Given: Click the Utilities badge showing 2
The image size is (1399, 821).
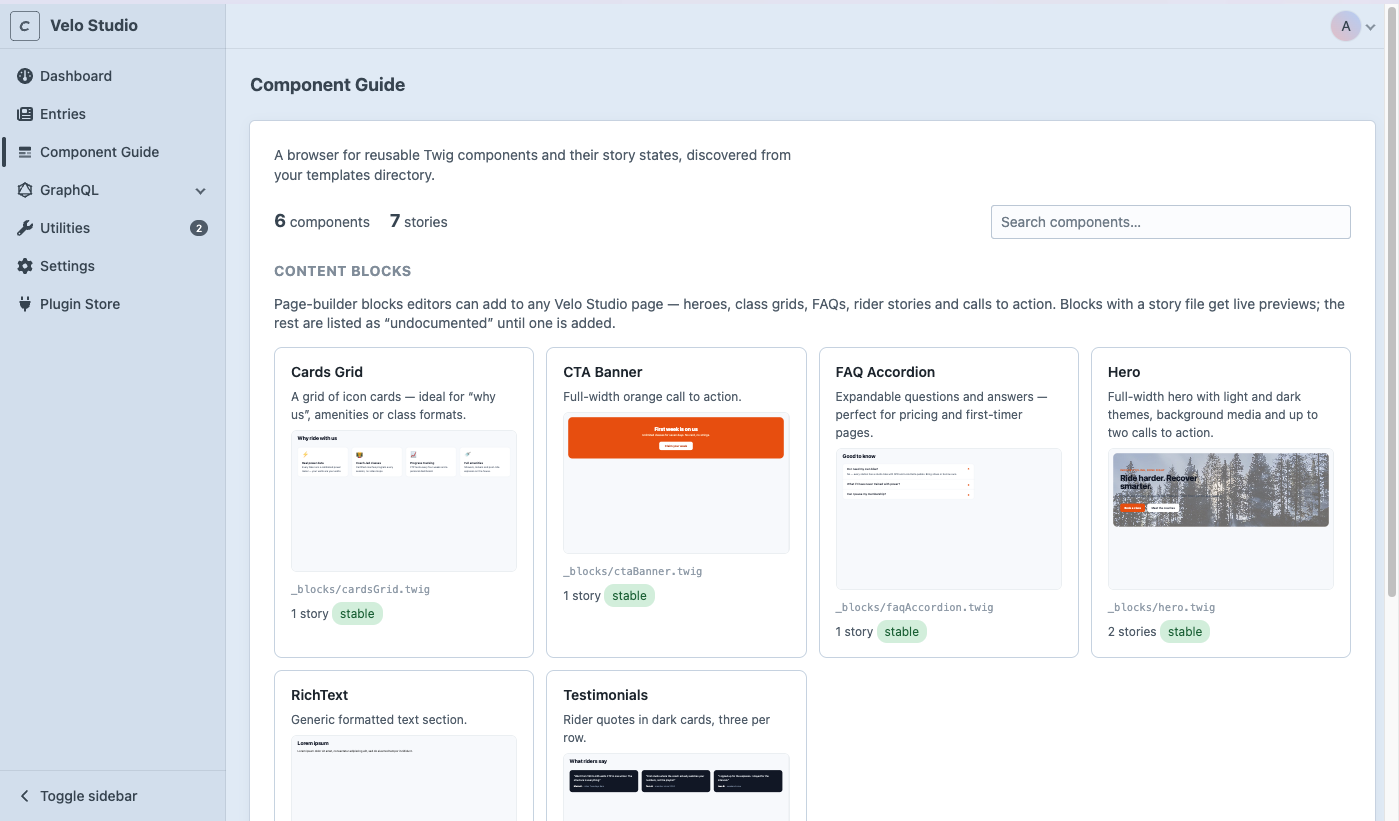Looking at the screenshot, I should (x=199, y=228).
